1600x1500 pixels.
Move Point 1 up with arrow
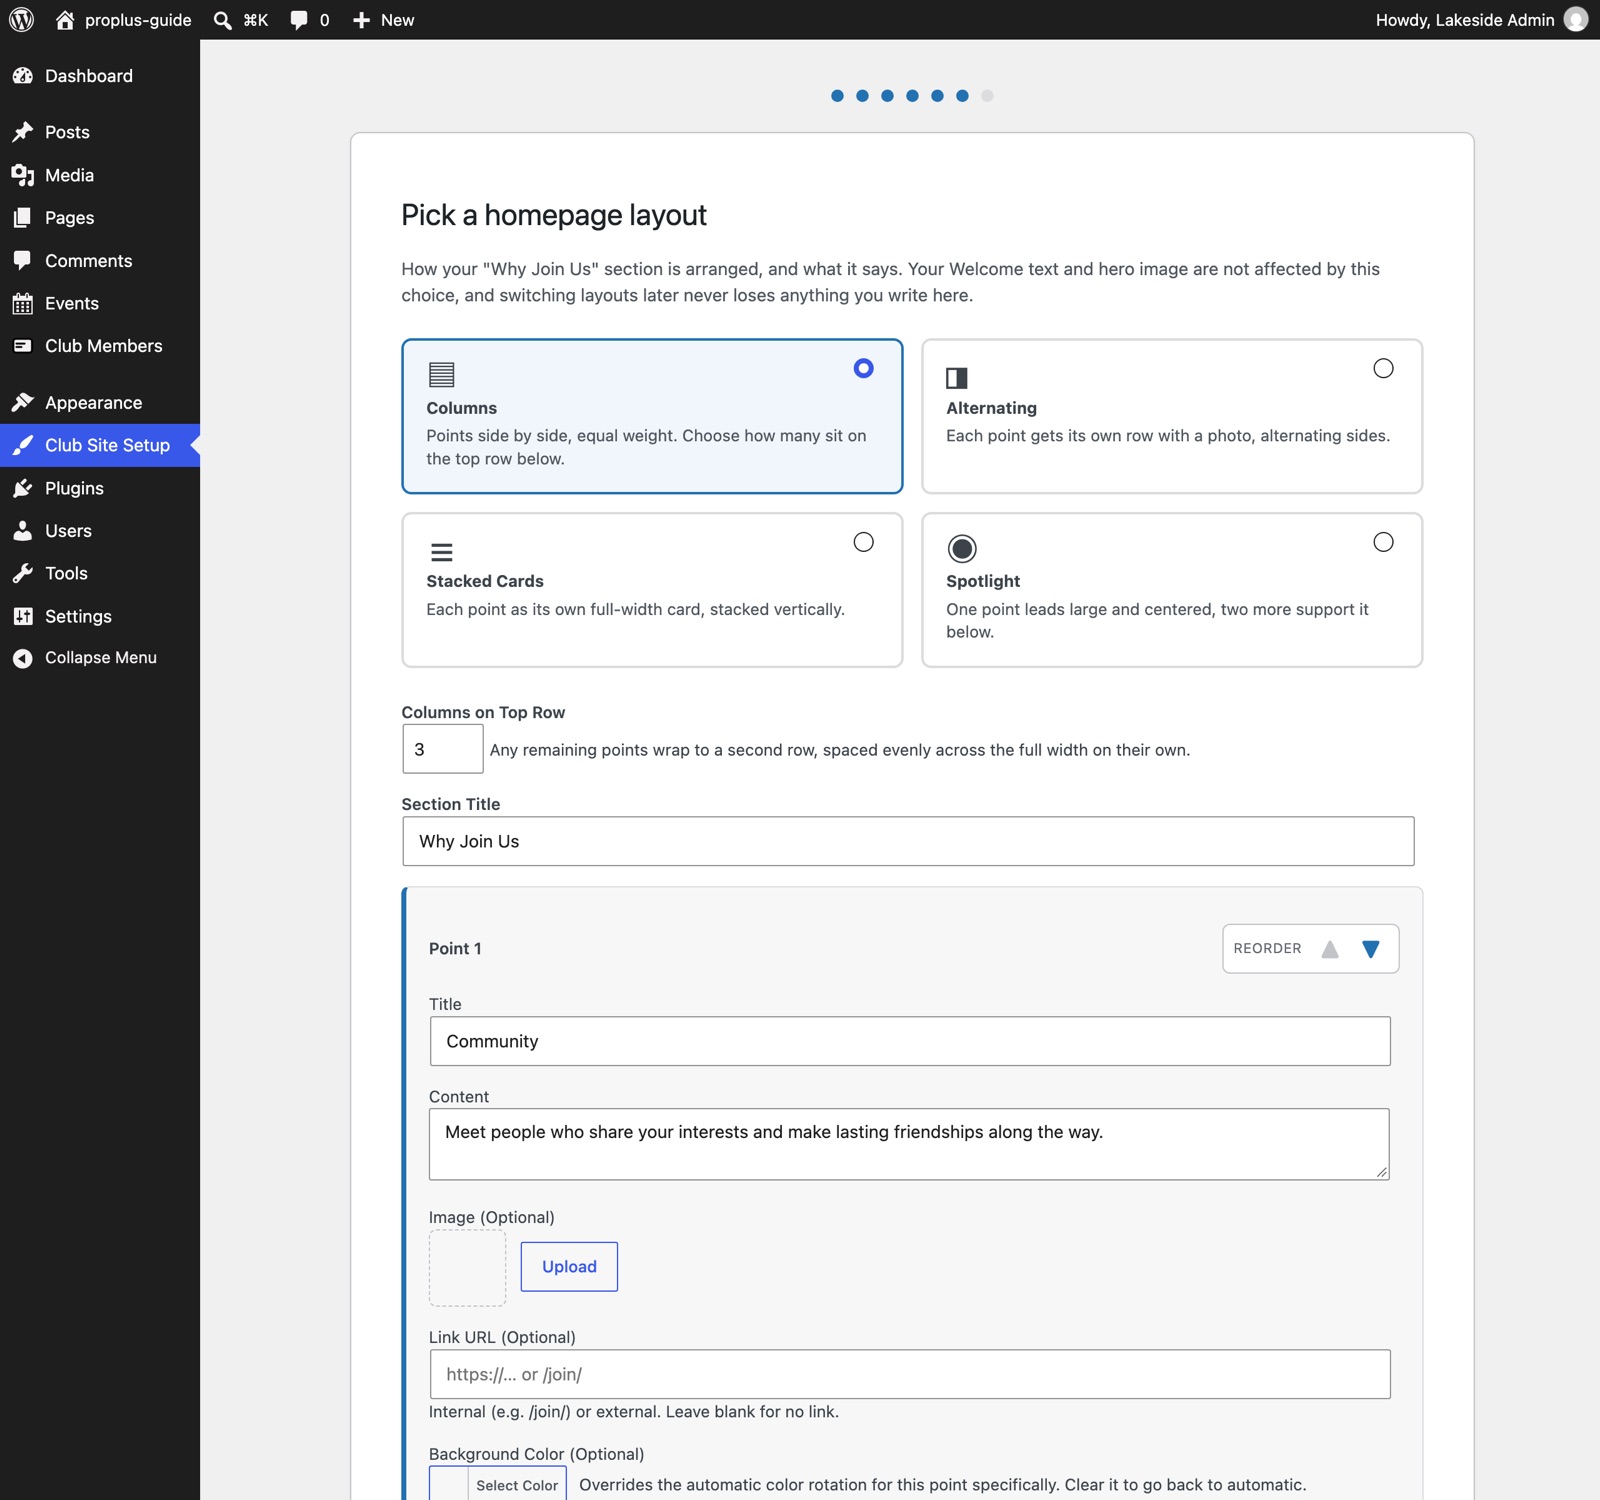click(1330, 949)
